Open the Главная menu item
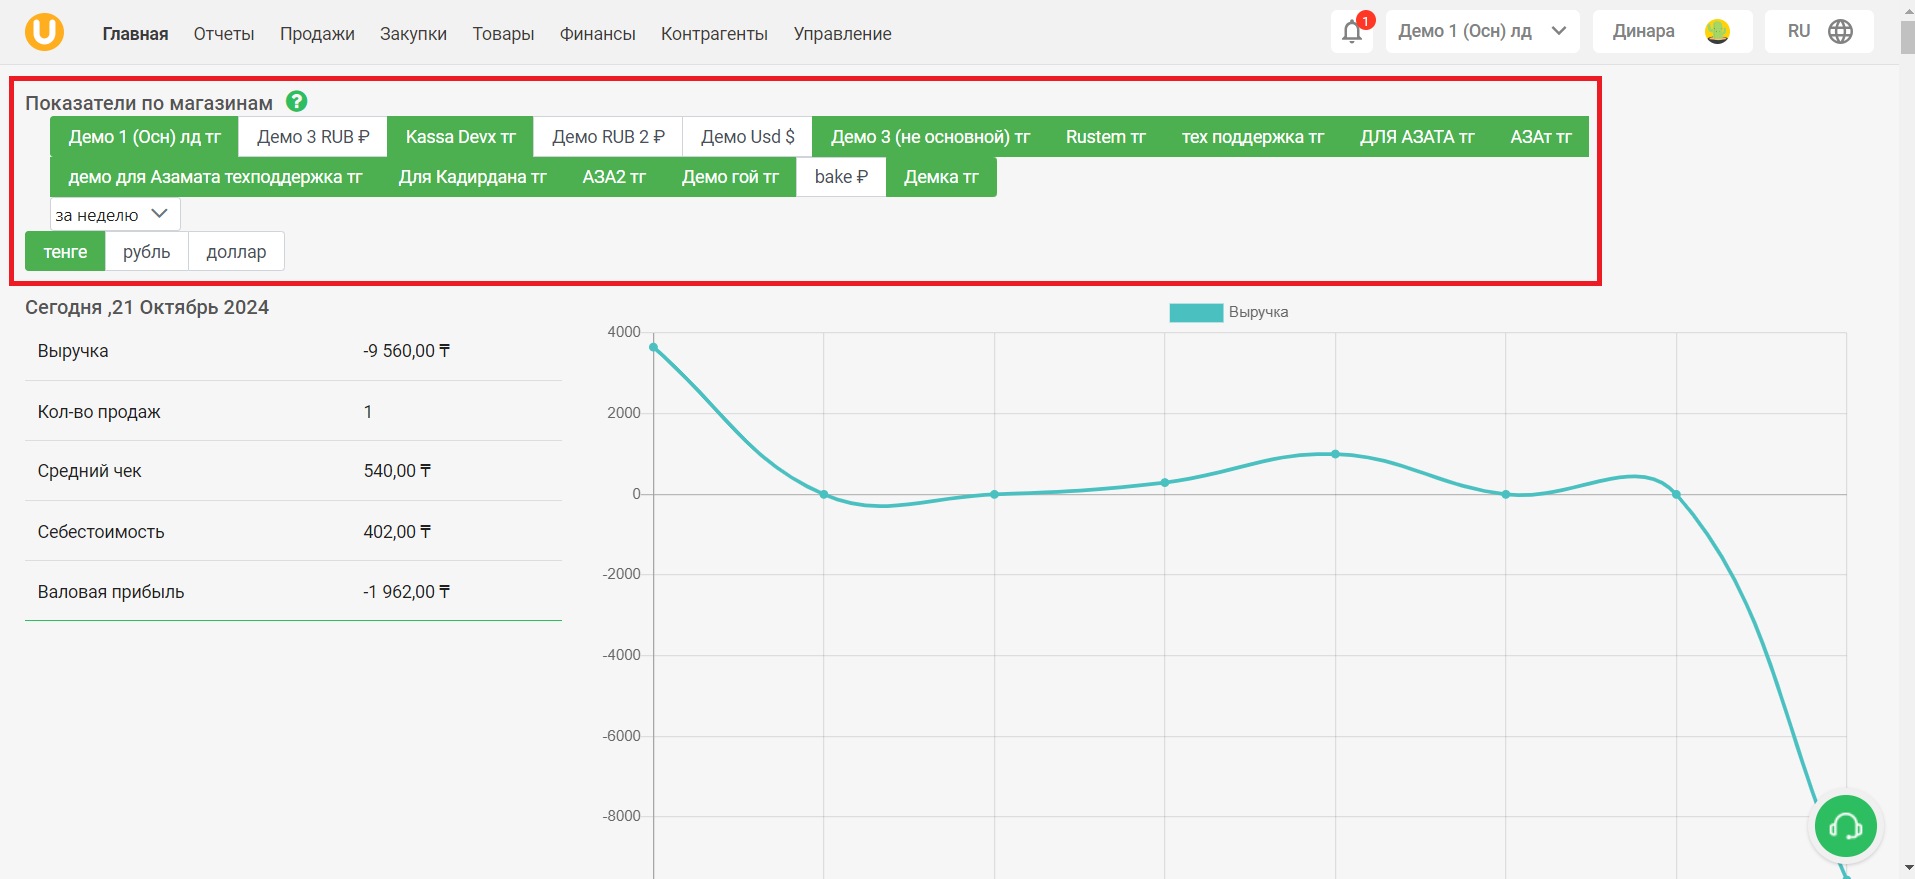Viewport: 1915px width, 879px height. (x=135, y=34)
